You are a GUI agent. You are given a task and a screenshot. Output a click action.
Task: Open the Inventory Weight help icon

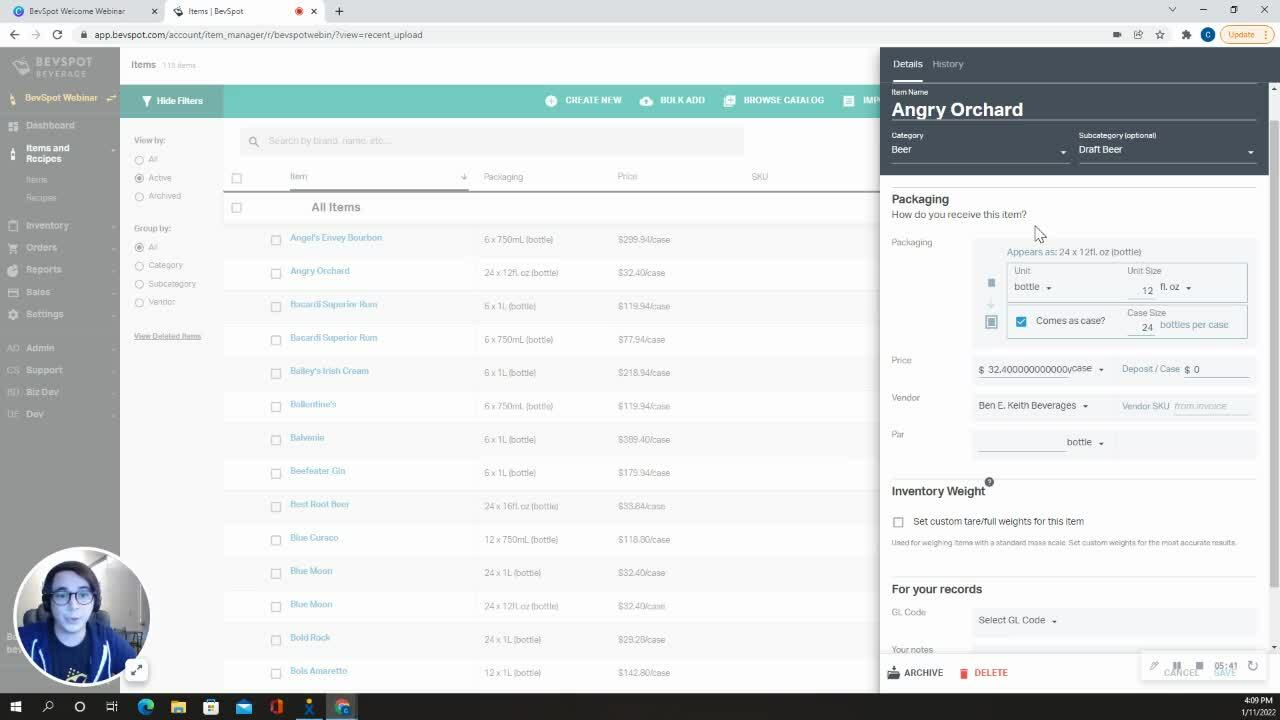coord(989,482)
